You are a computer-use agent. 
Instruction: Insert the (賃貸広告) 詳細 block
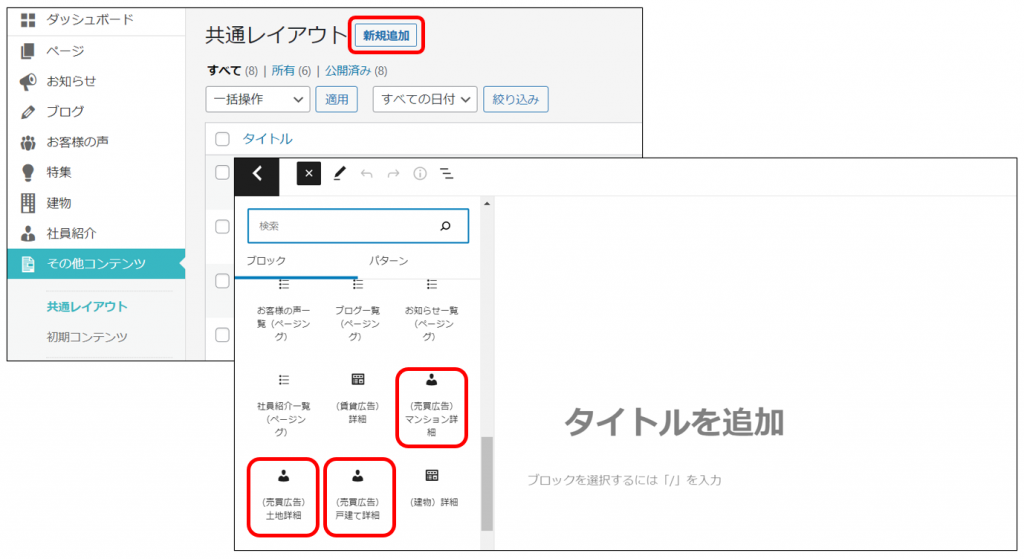tap(357, 399)
